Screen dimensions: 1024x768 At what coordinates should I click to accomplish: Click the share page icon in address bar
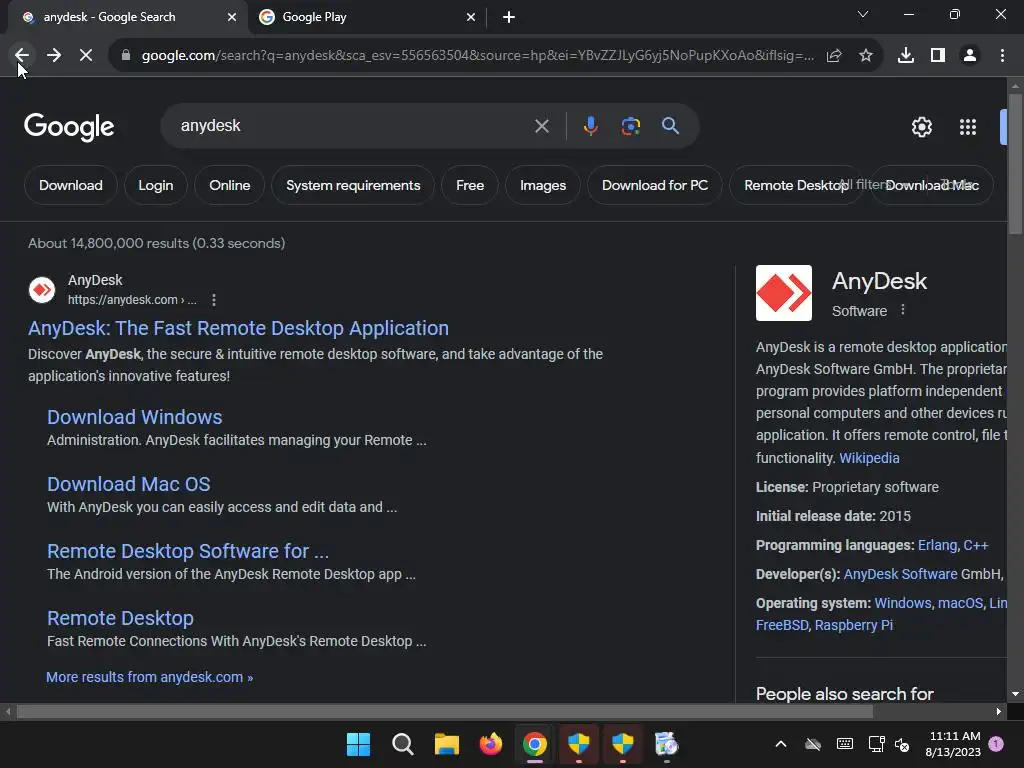[x=834, y=56]
